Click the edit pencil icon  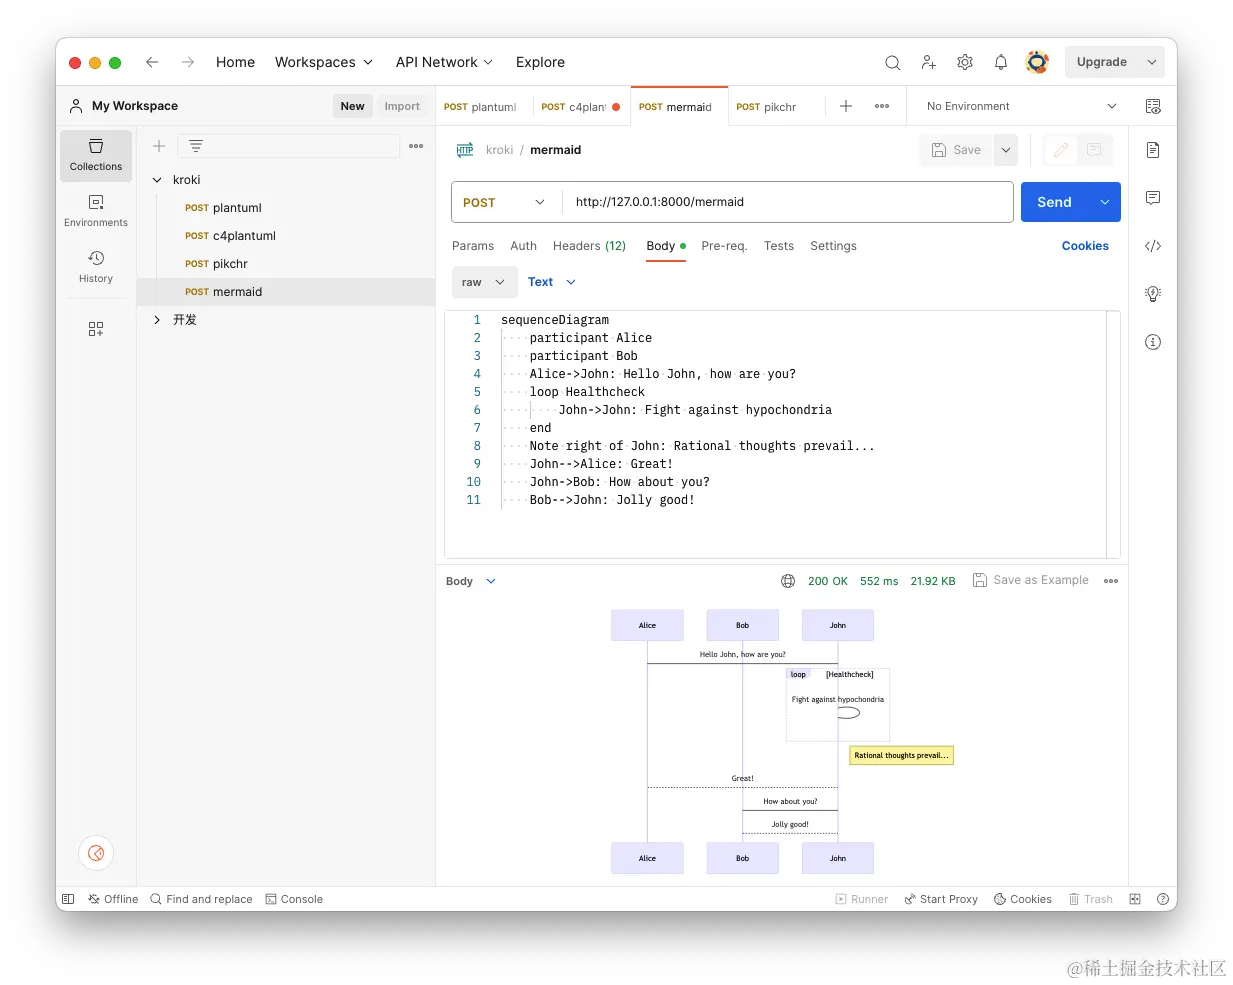pos(1061,150)
